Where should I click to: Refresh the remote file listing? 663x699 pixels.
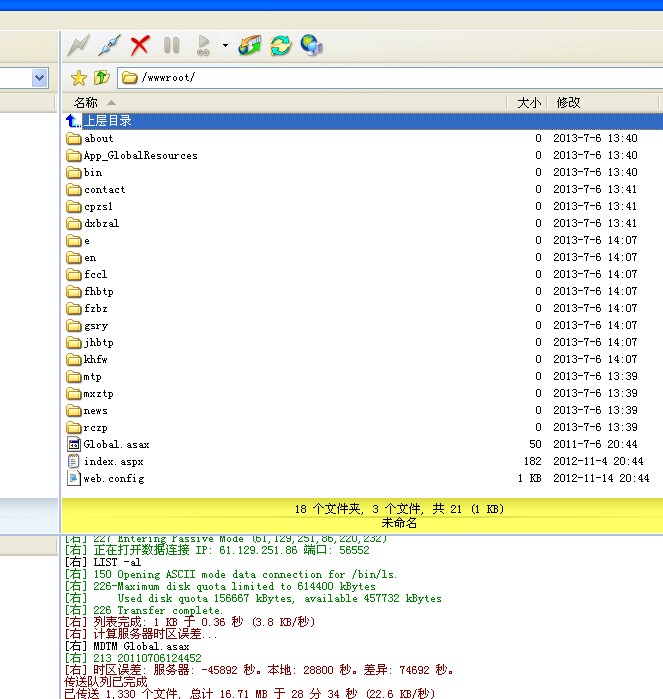pyautogui.click(x=280, y=45)
